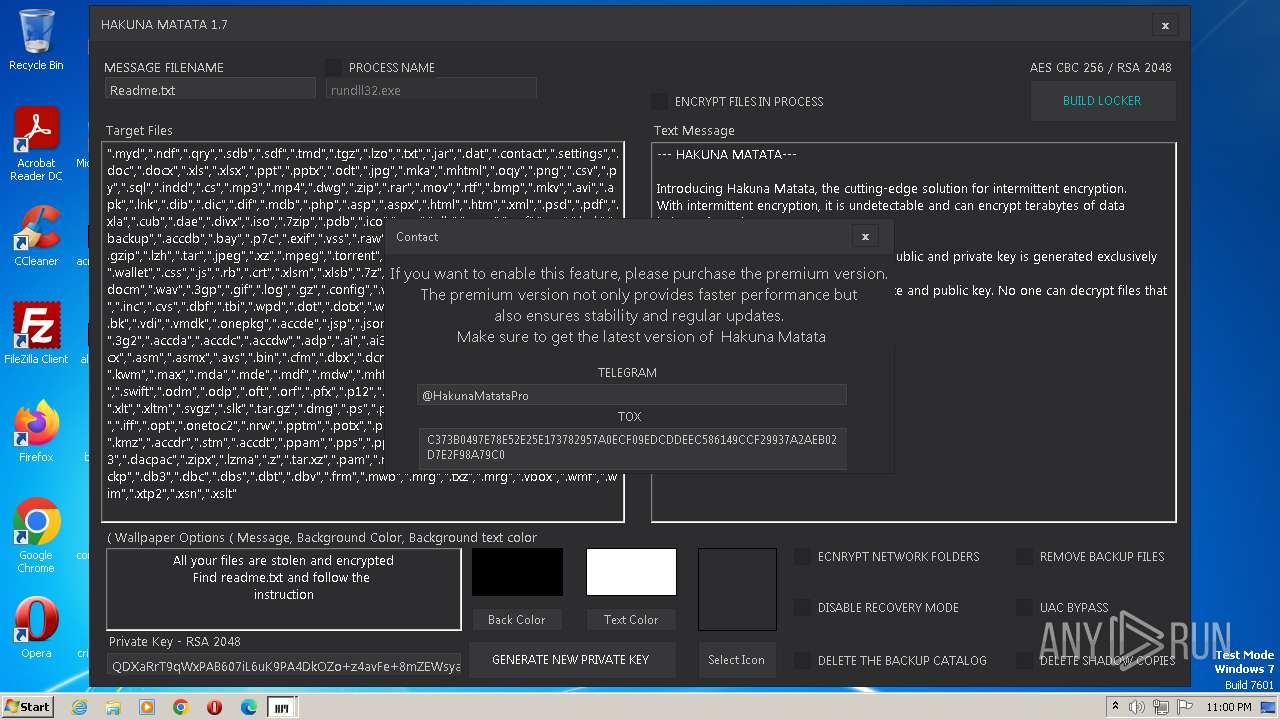The image size is (1280, 720).
Task: Click the TOX ID text field
Action: (632, 447)
